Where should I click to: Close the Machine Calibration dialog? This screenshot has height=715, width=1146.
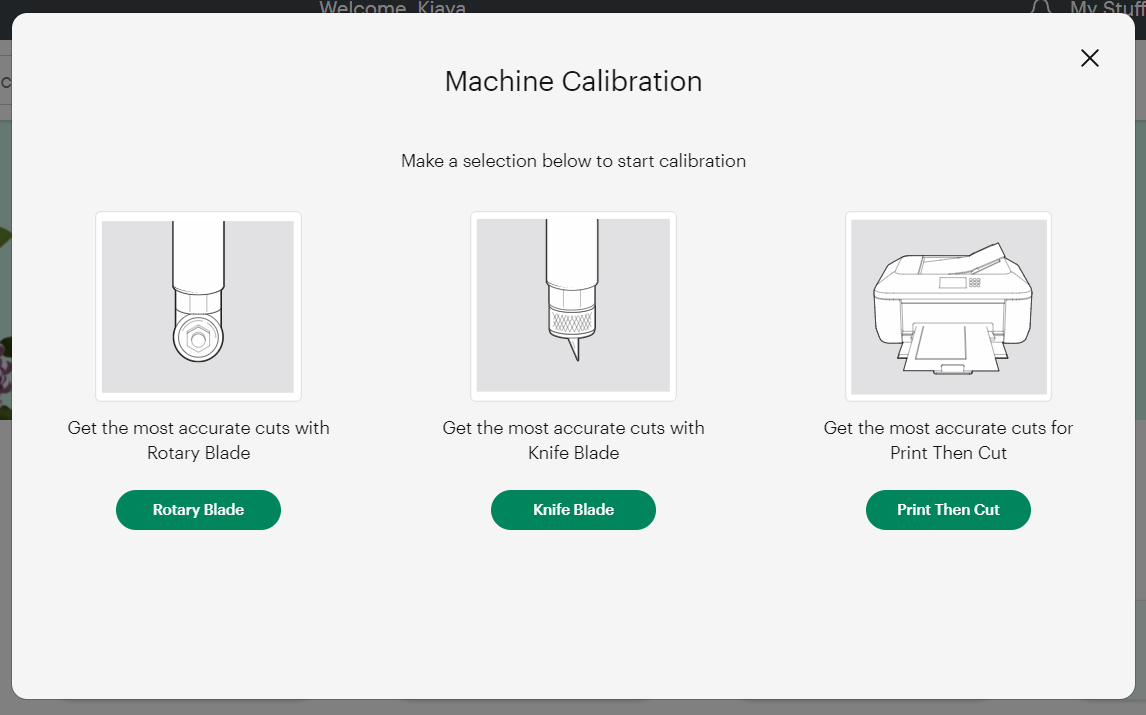click(x=1089, y=58)
